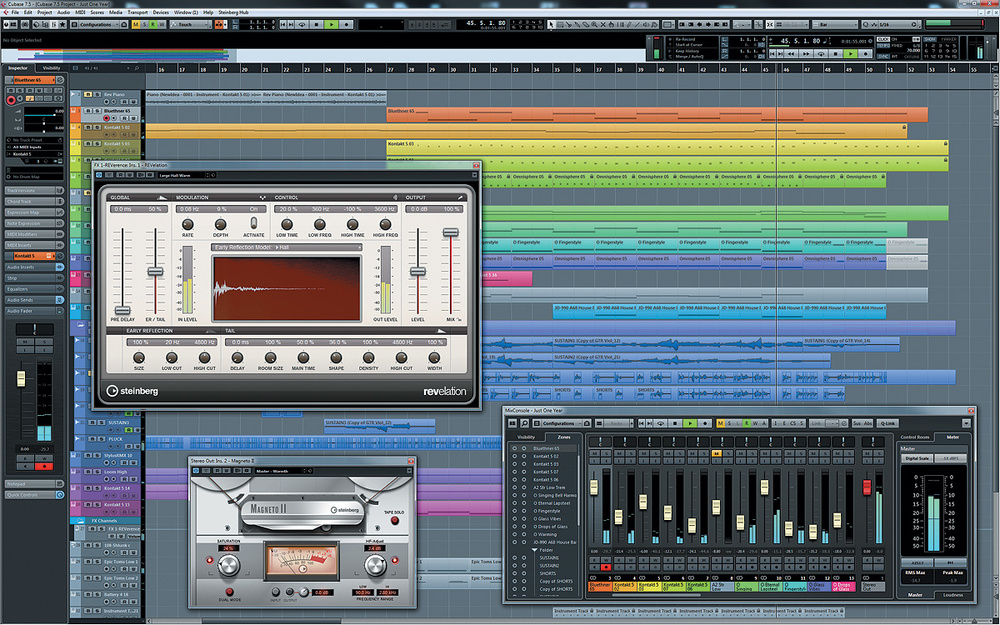1000x625 pixels.
Task: Toggle visibility of Bluethner 65 in Zones list
Action: coord(515,449)
